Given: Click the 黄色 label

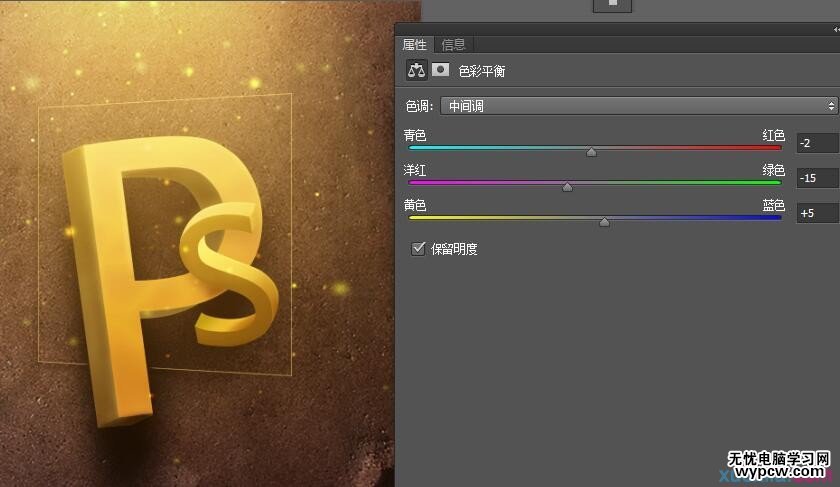Looking at the screenshot, I should (x=415, y=205).
